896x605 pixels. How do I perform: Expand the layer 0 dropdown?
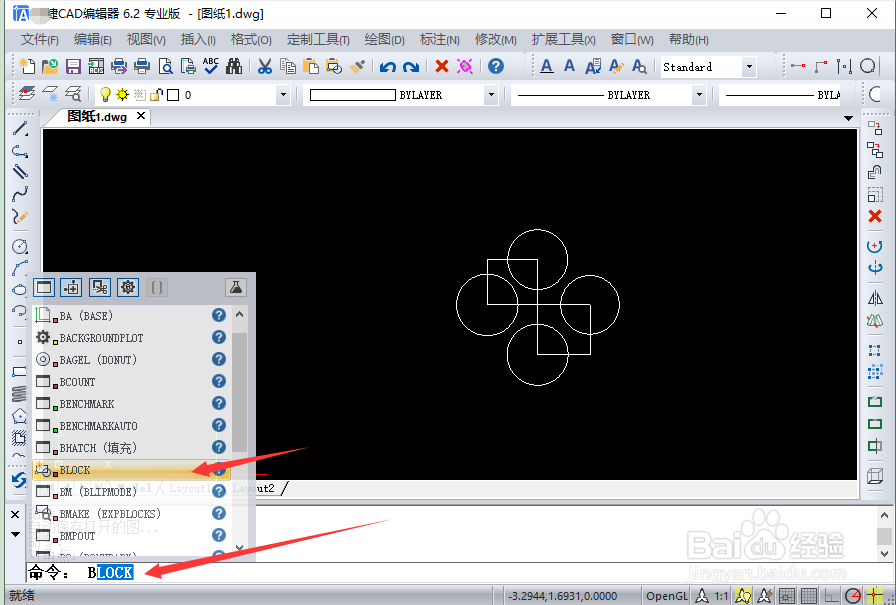(x=283, y=95)
